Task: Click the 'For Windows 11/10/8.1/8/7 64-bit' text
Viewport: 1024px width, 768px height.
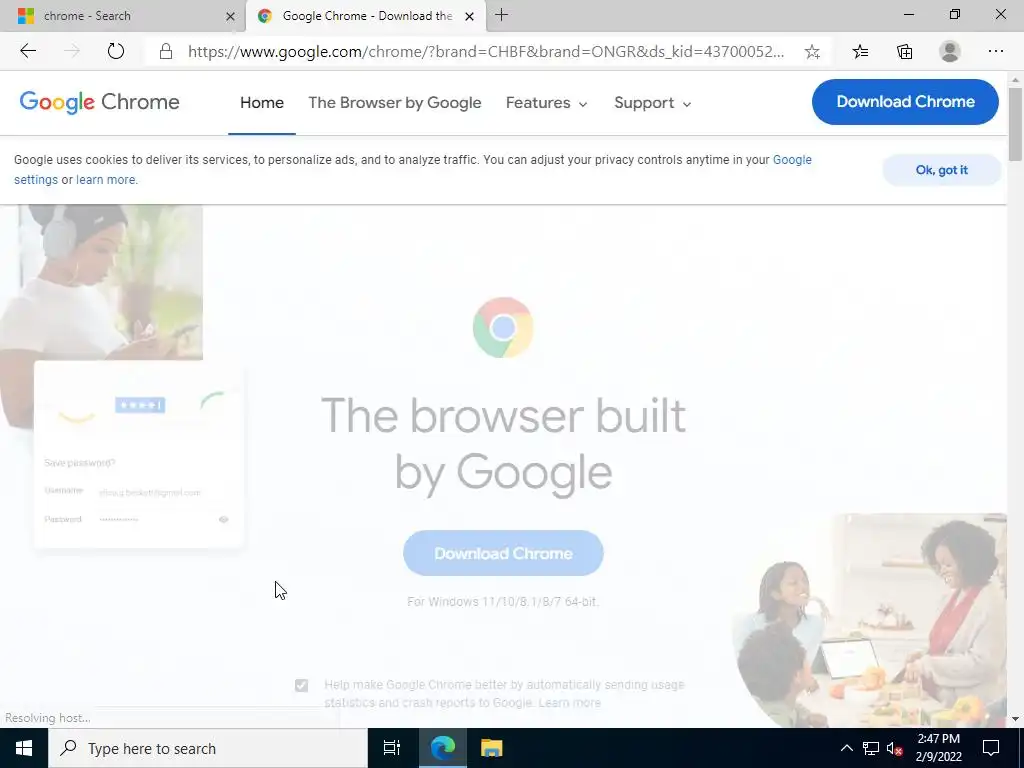Action: pos(503,601)
